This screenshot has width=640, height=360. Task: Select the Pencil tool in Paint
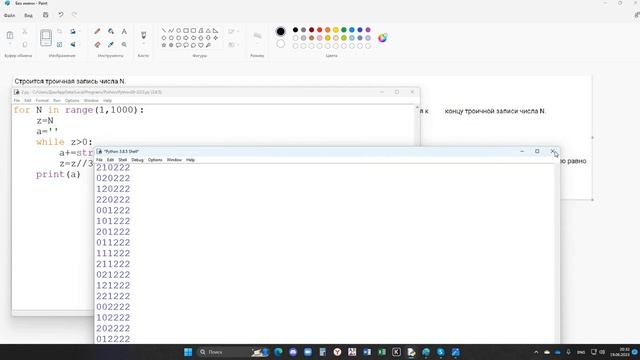click(97, 31)
